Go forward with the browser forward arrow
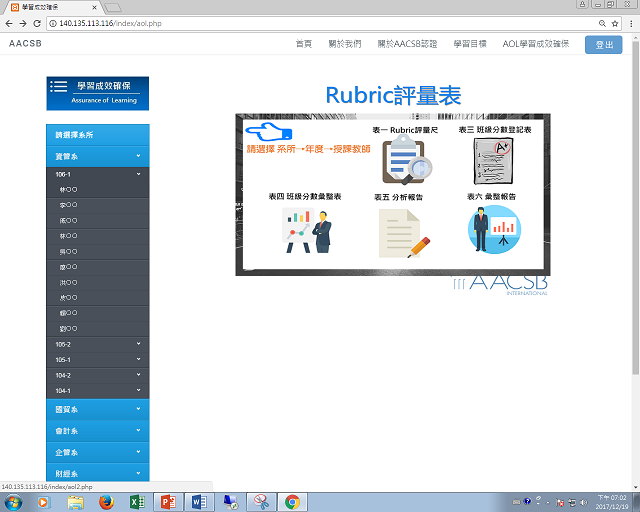Screen dimensions: 640x512 pos(23,24)
